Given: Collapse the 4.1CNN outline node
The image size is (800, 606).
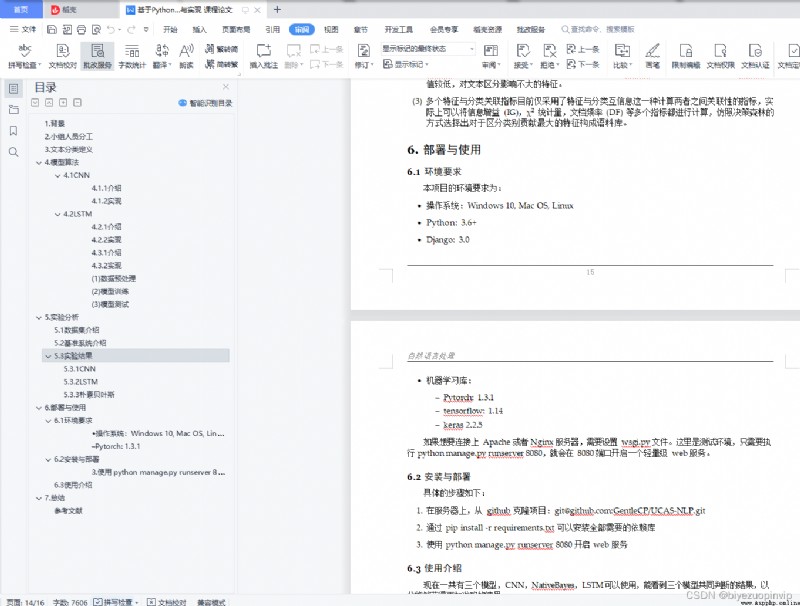Looking at the screenshot, I should click(58, 175).
